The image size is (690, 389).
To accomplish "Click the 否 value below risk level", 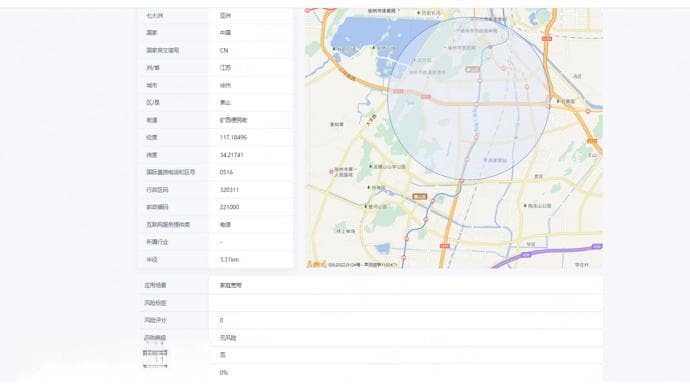I will click(223, 355).
